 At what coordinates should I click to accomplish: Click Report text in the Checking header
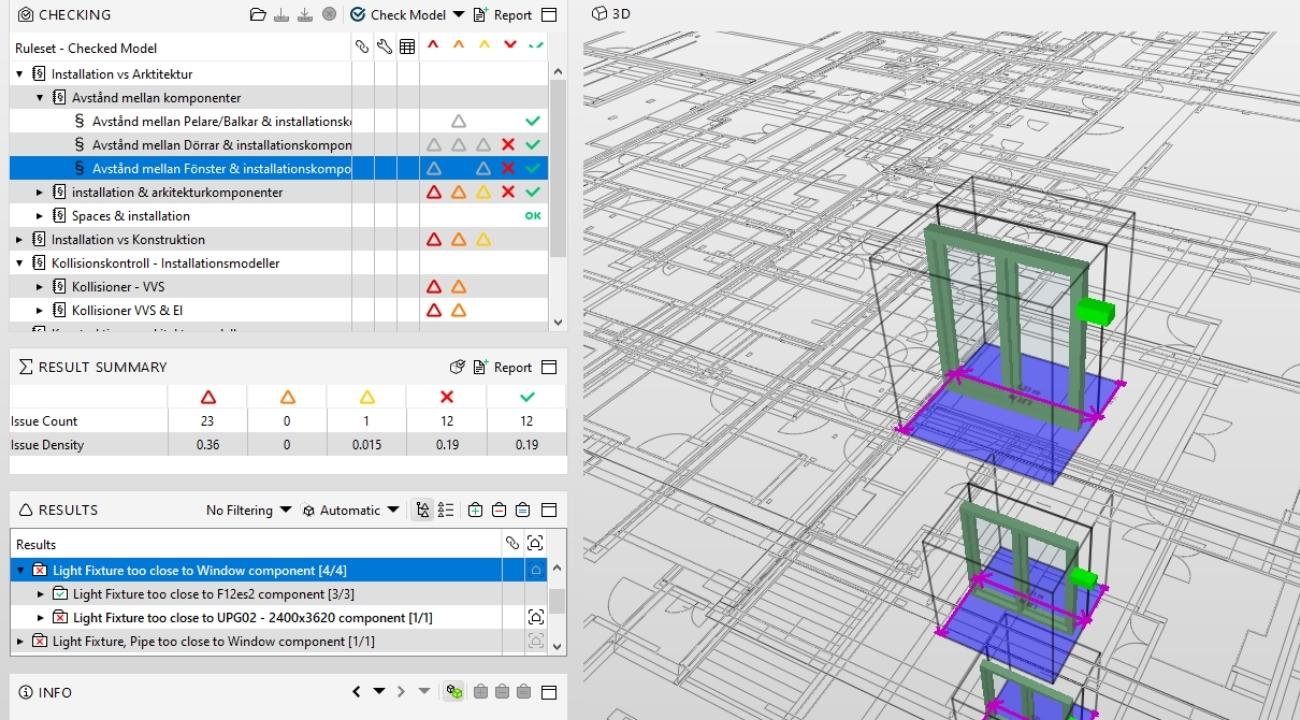tap(513, 15)
